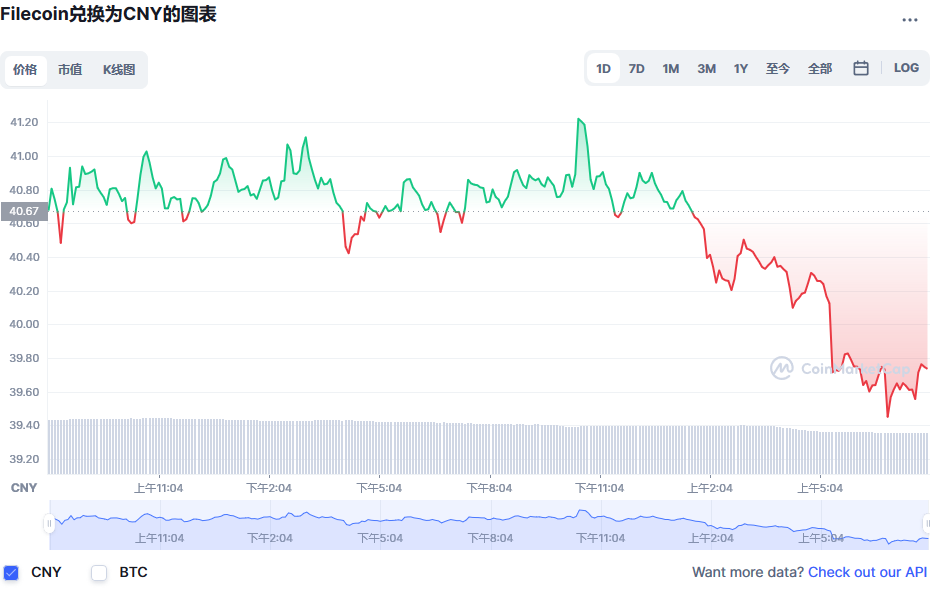Click the 下午2:04 main chart axis label

269,488
